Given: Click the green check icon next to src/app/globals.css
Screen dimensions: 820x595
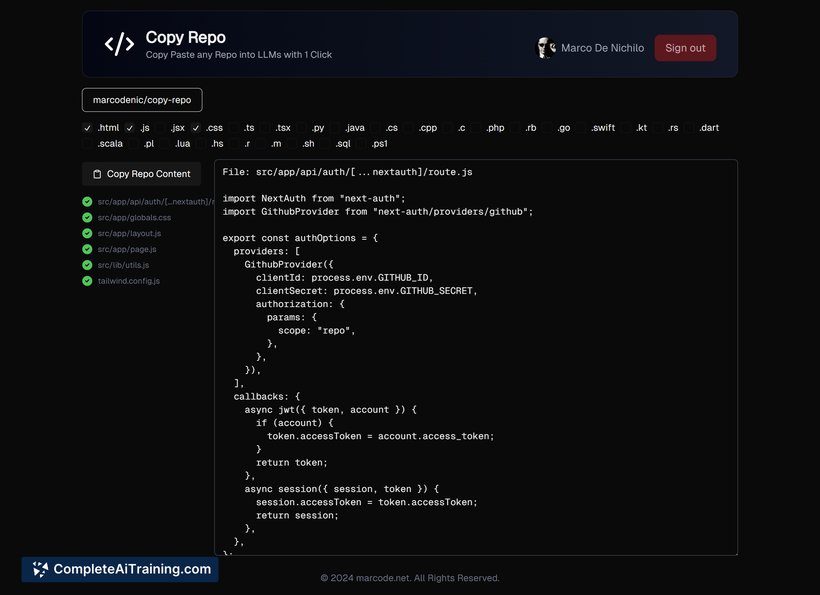Looking at the screenshot, I should pos(87,218).
